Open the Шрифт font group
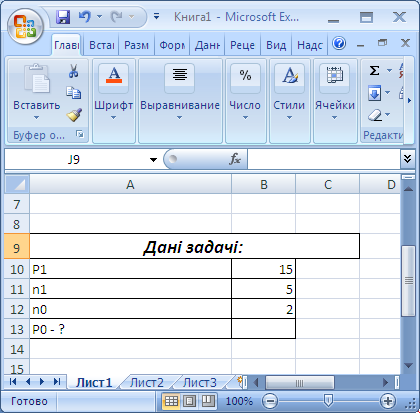Screen dimensions: 420x413 tap(114, 101)
